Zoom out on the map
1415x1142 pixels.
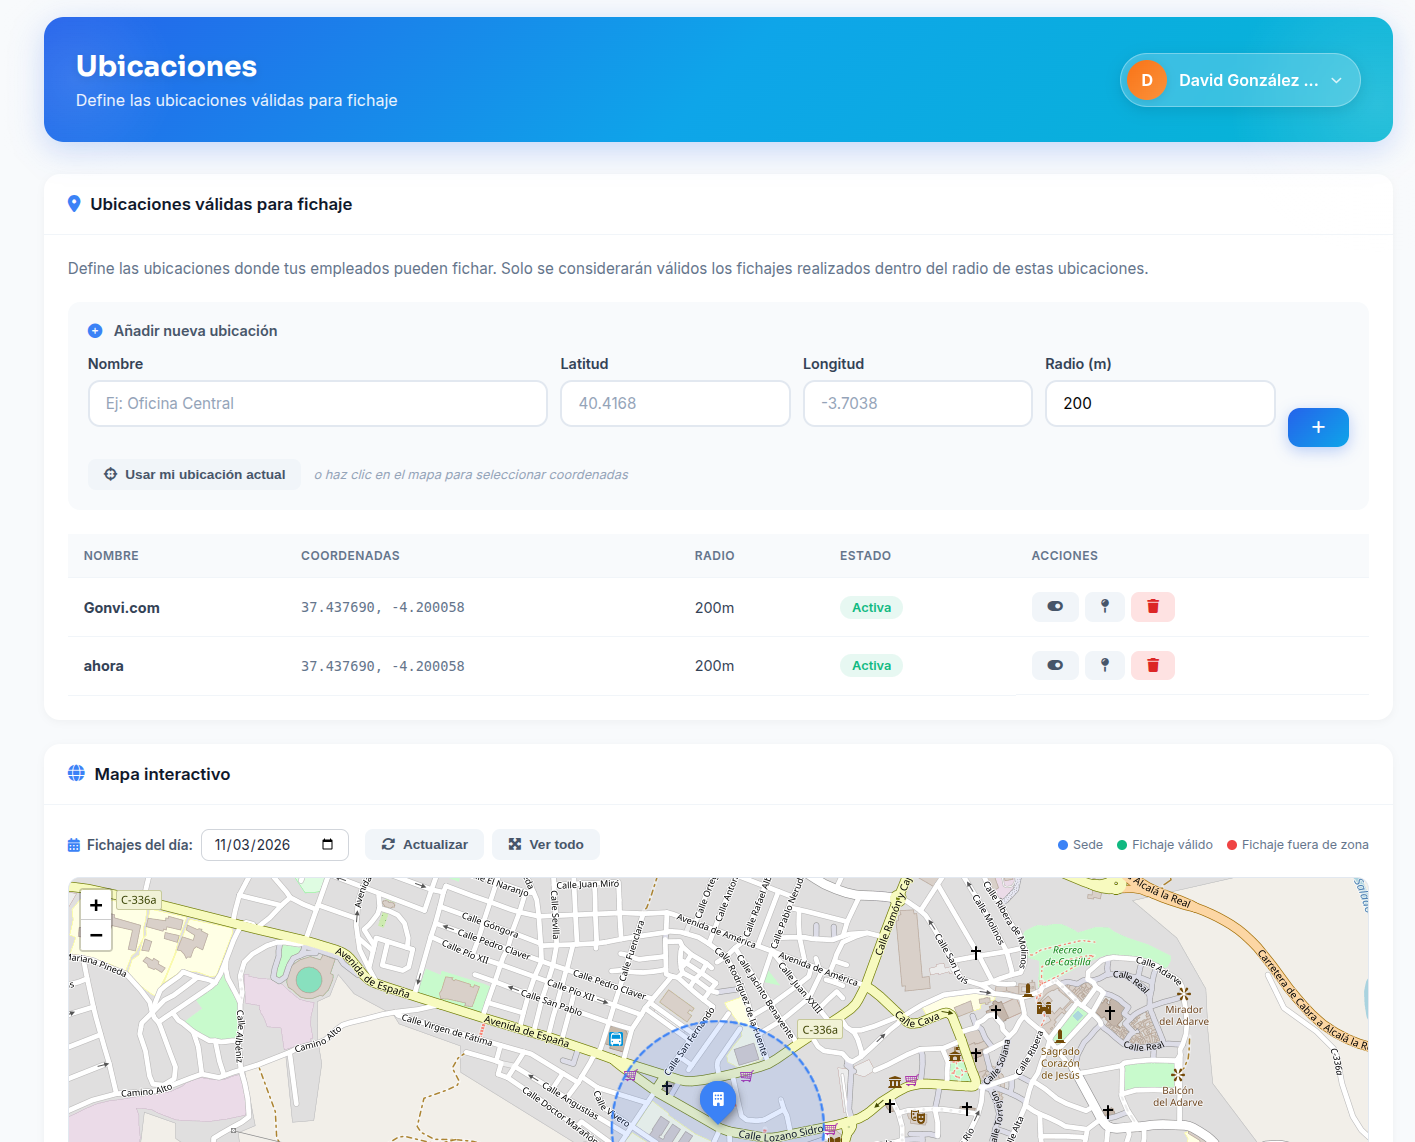click(96, 936)
